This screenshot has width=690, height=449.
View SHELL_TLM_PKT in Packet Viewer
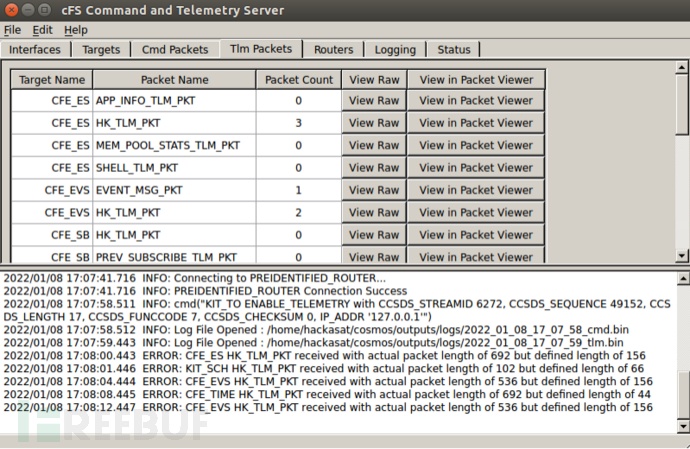pyautogui.click(x=476, y=168)
